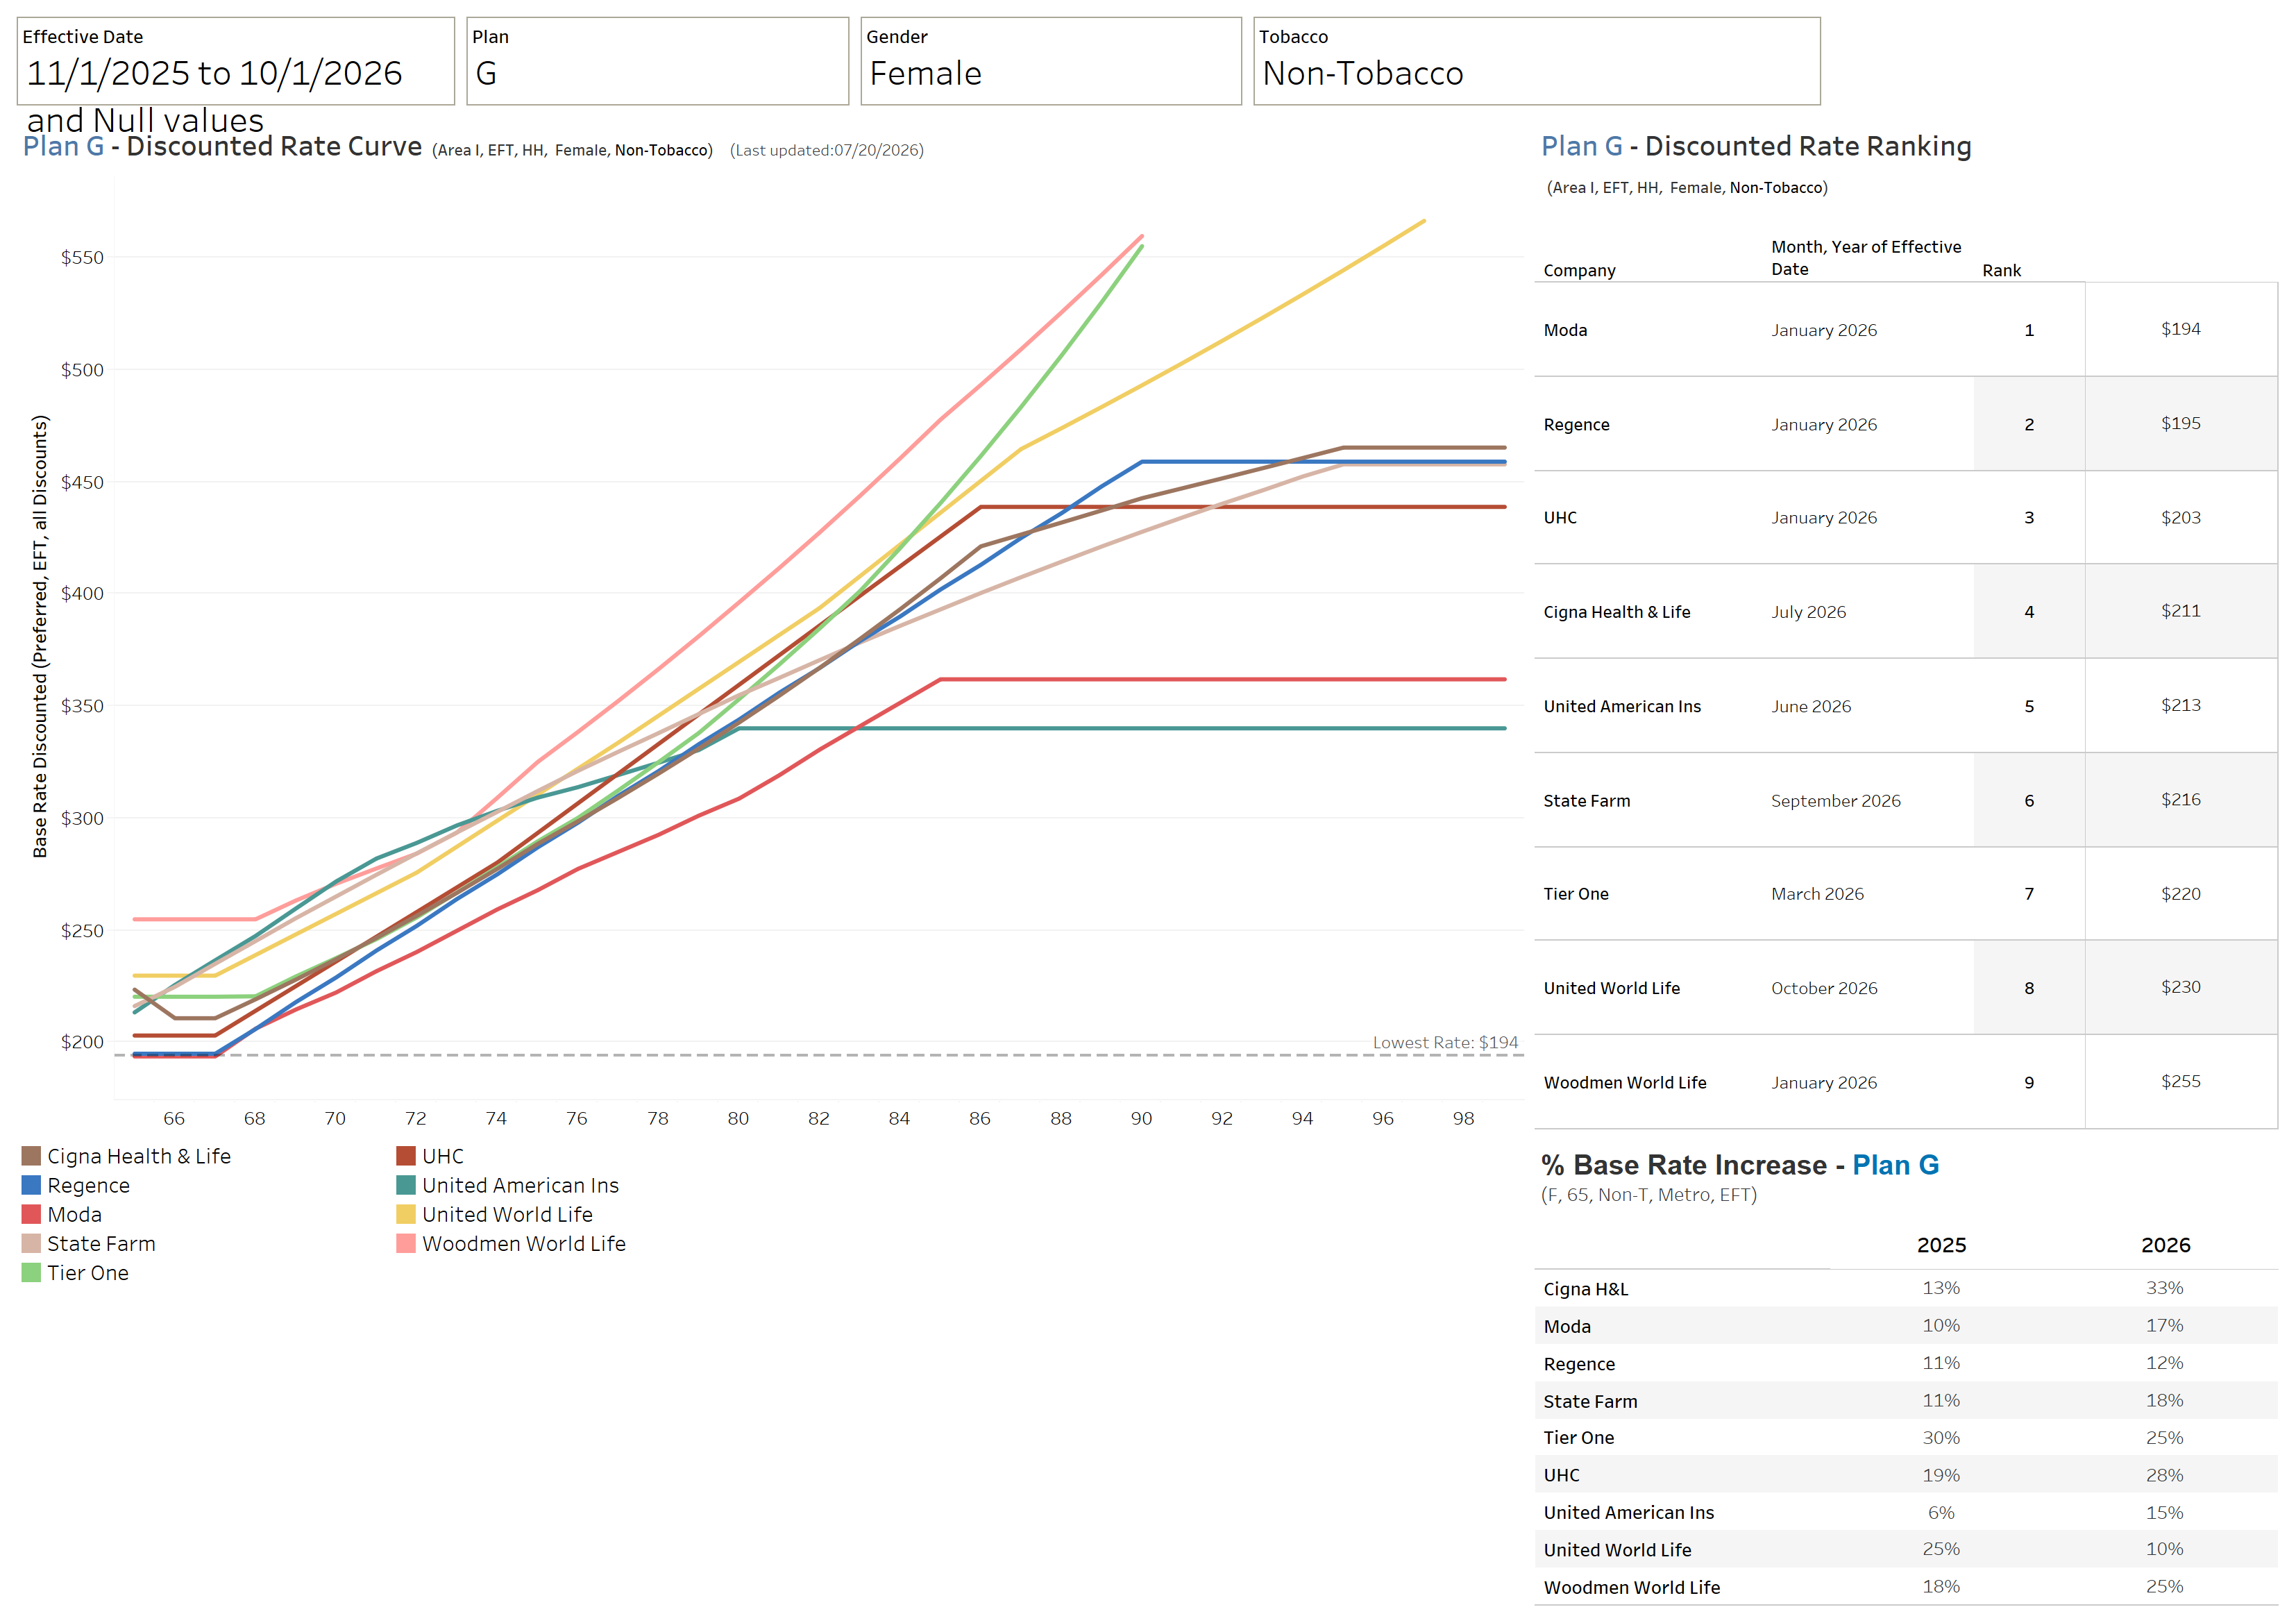Click the $220 rate value

[2180, 894]
